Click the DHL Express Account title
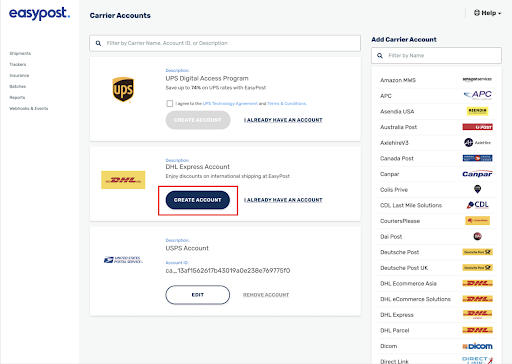The height and width of the screenshot is (364, 512). pyautogui.click(x=198, y=167)
